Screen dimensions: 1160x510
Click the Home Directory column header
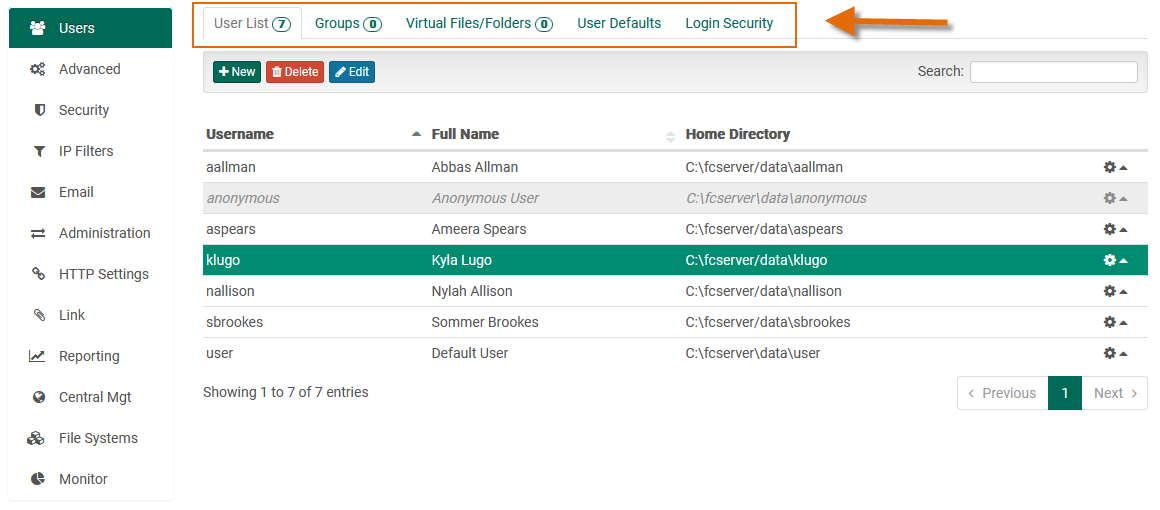738,134
